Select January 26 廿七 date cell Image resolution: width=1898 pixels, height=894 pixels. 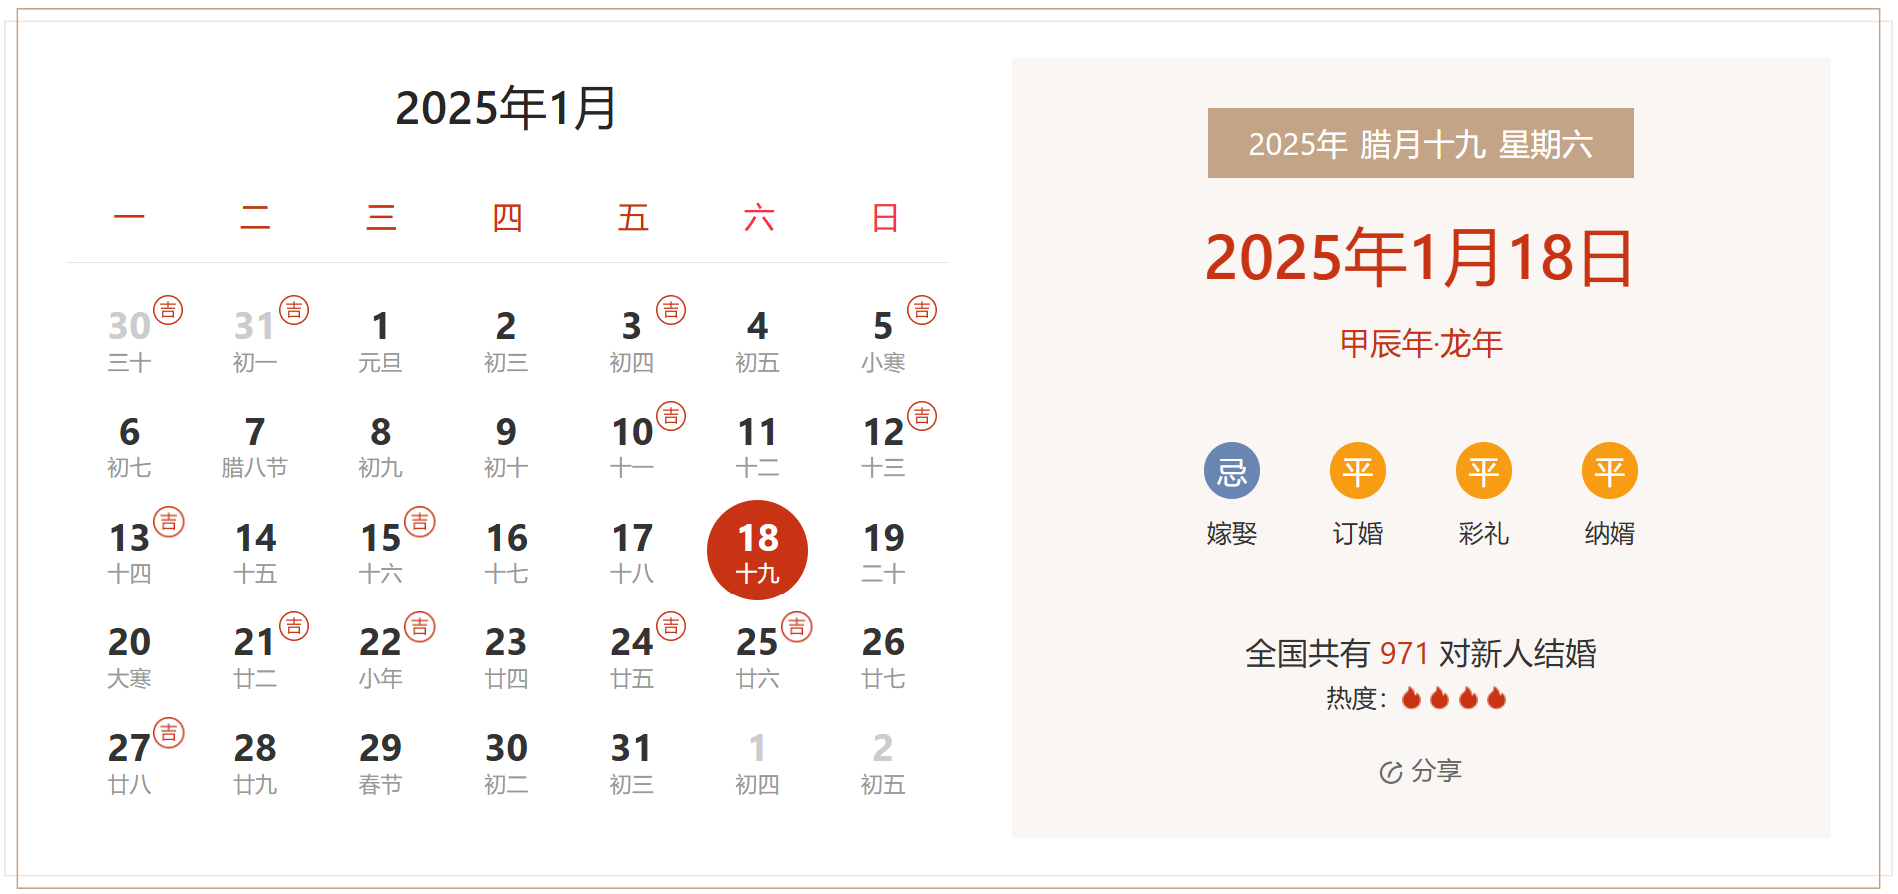point(883,657)
